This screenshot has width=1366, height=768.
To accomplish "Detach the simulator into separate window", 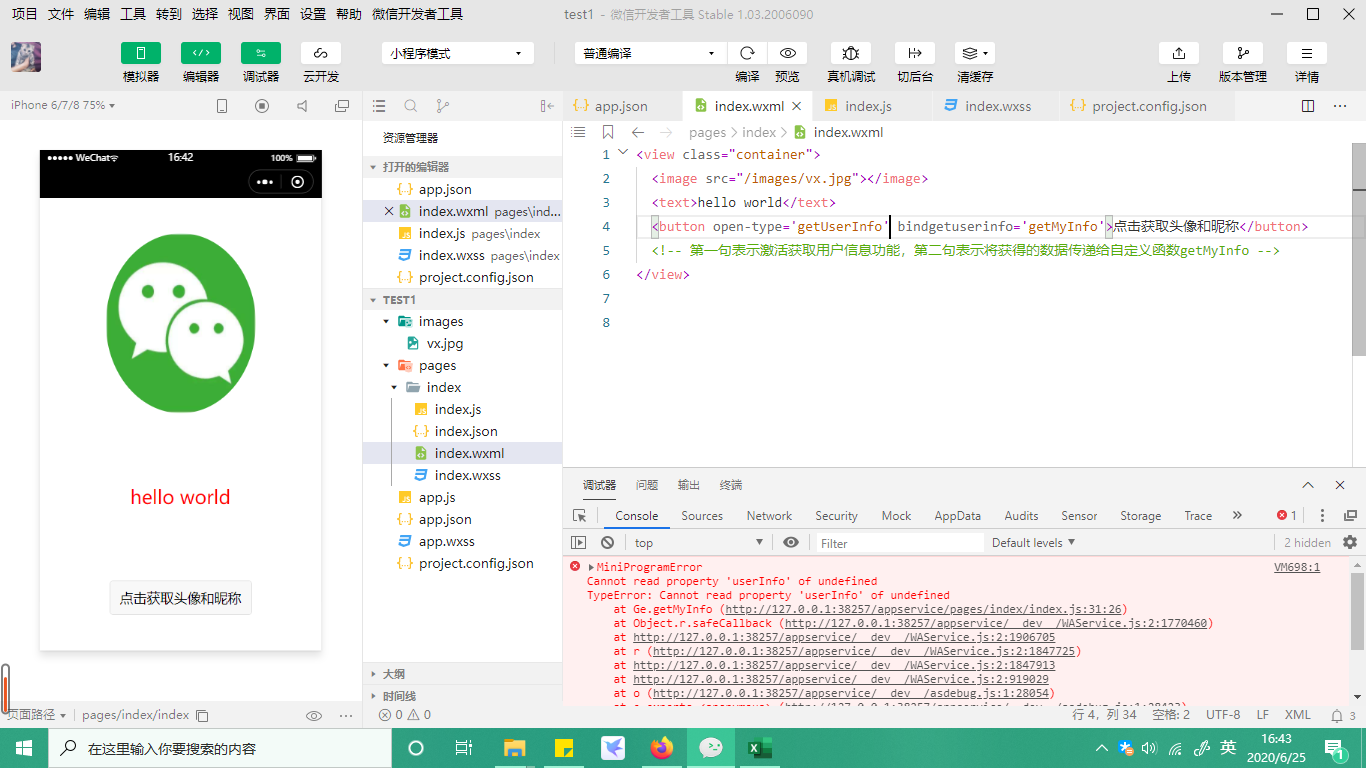I will click(342, 106).
